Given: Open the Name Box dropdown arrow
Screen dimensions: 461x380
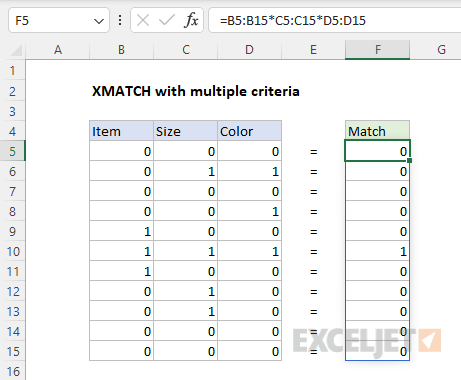Looking at the screenshot, I should [99, 21].
